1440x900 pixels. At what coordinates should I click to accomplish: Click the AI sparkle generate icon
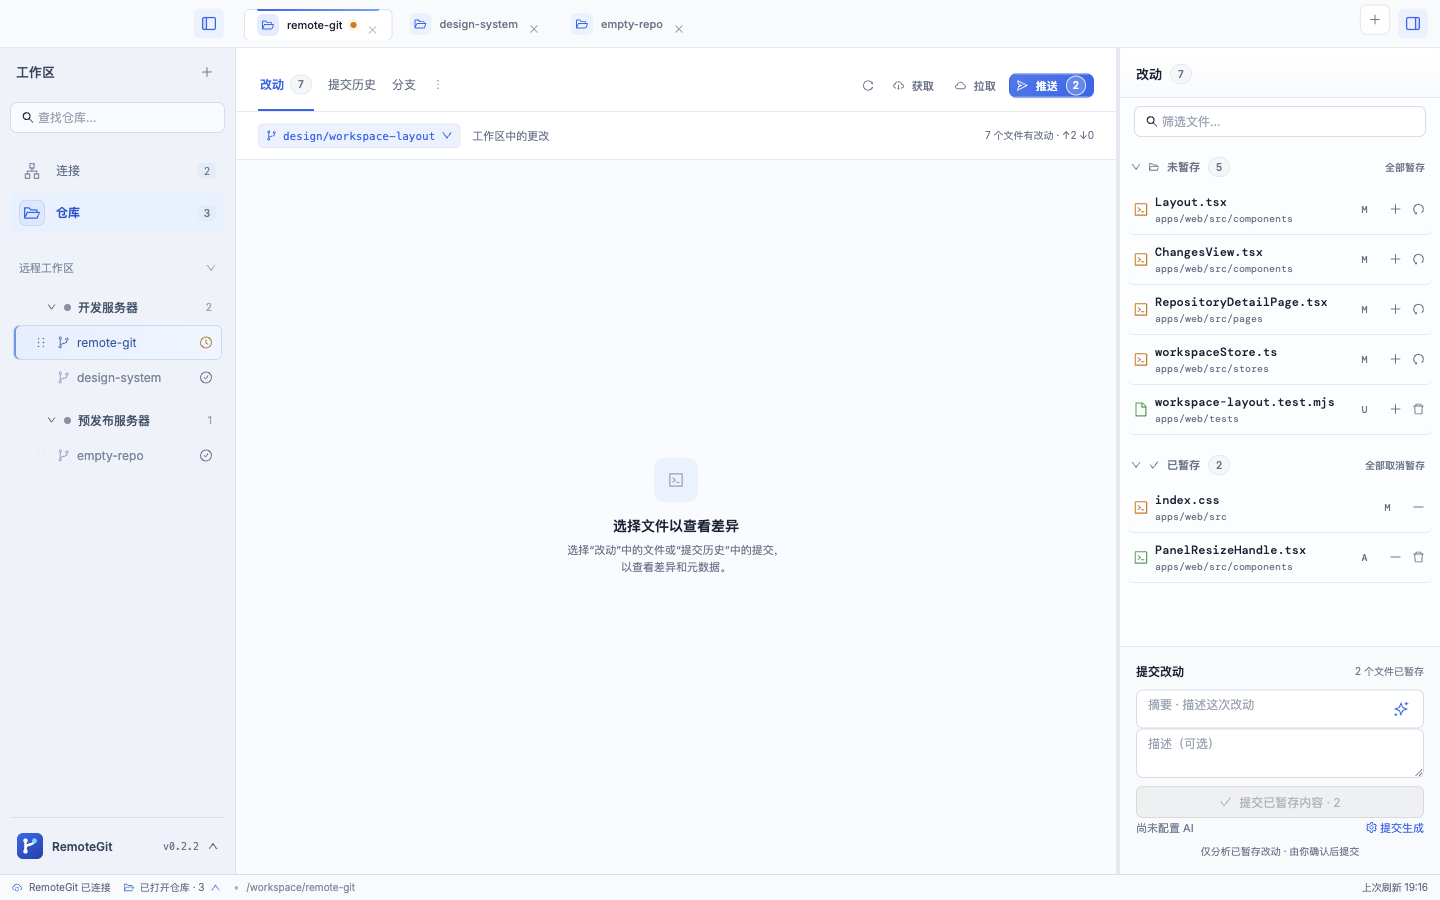pos(1401,709)
